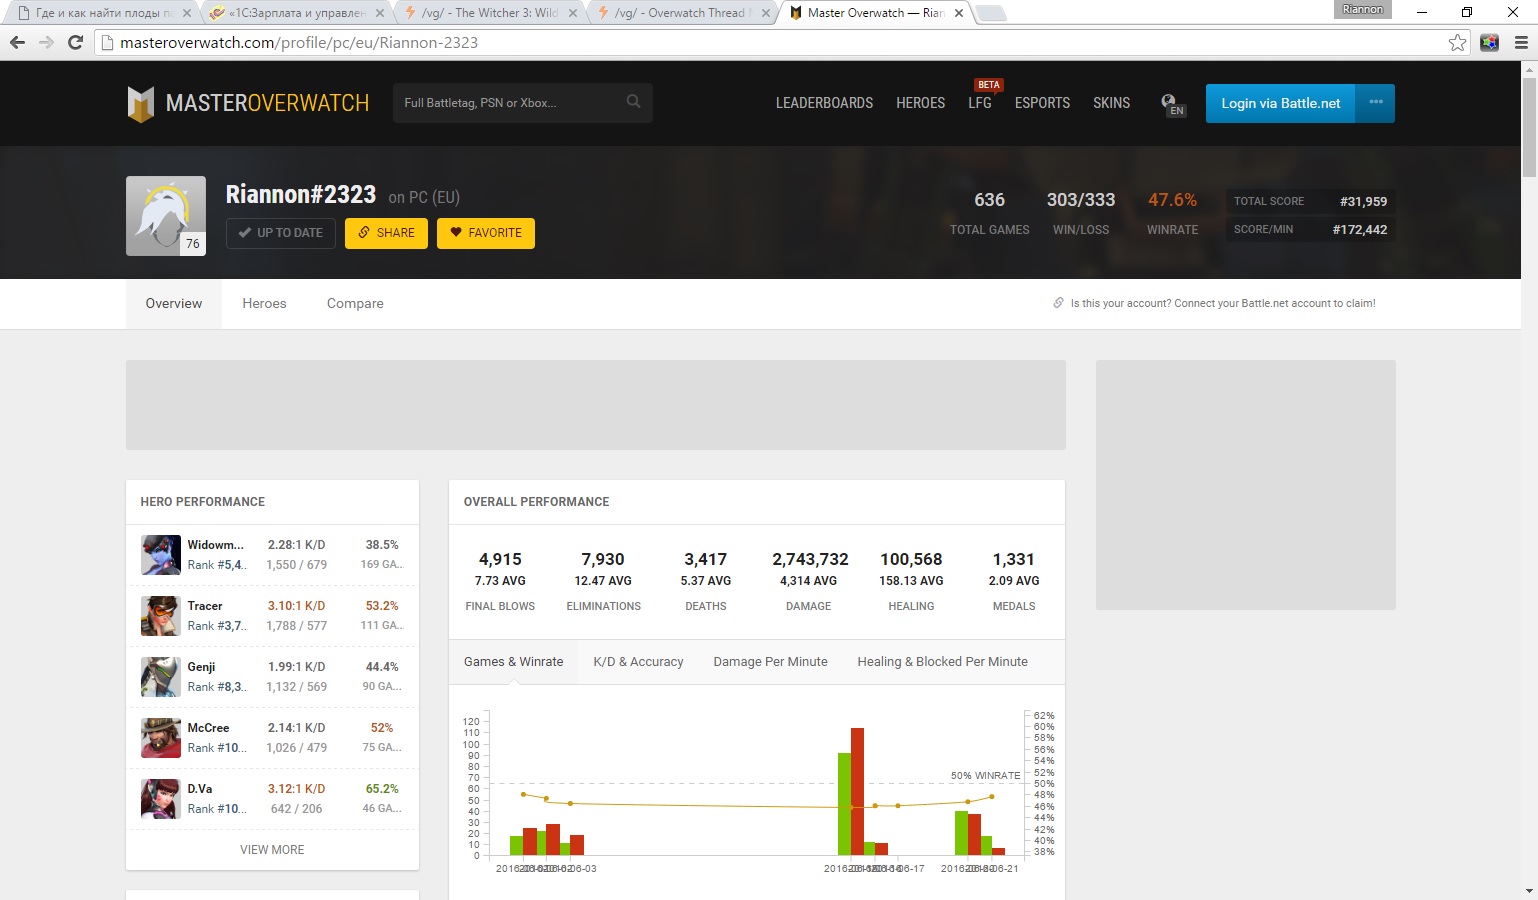Reload the page with the refresh icon
The width and height of the screenshot is (1538, 900).
[75, 42]
